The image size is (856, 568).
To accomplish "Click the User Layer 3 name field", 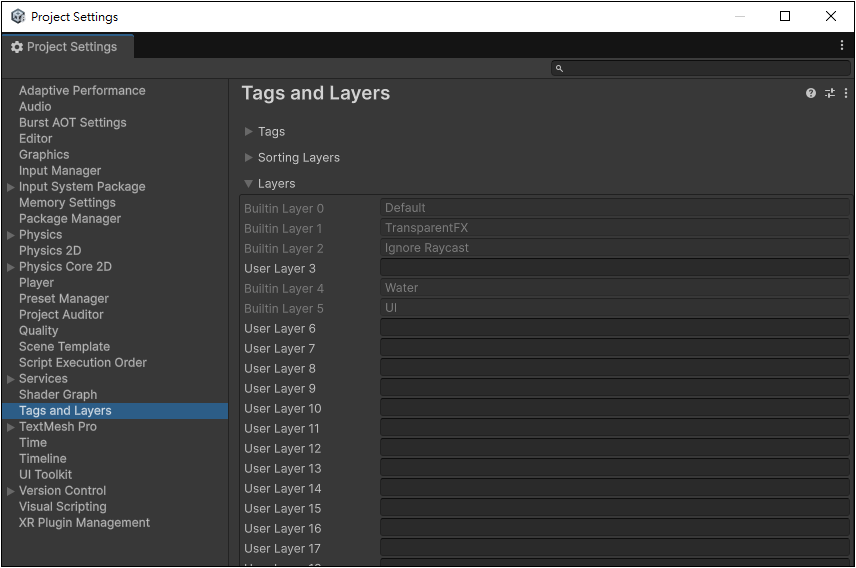I will coord(615,268).
